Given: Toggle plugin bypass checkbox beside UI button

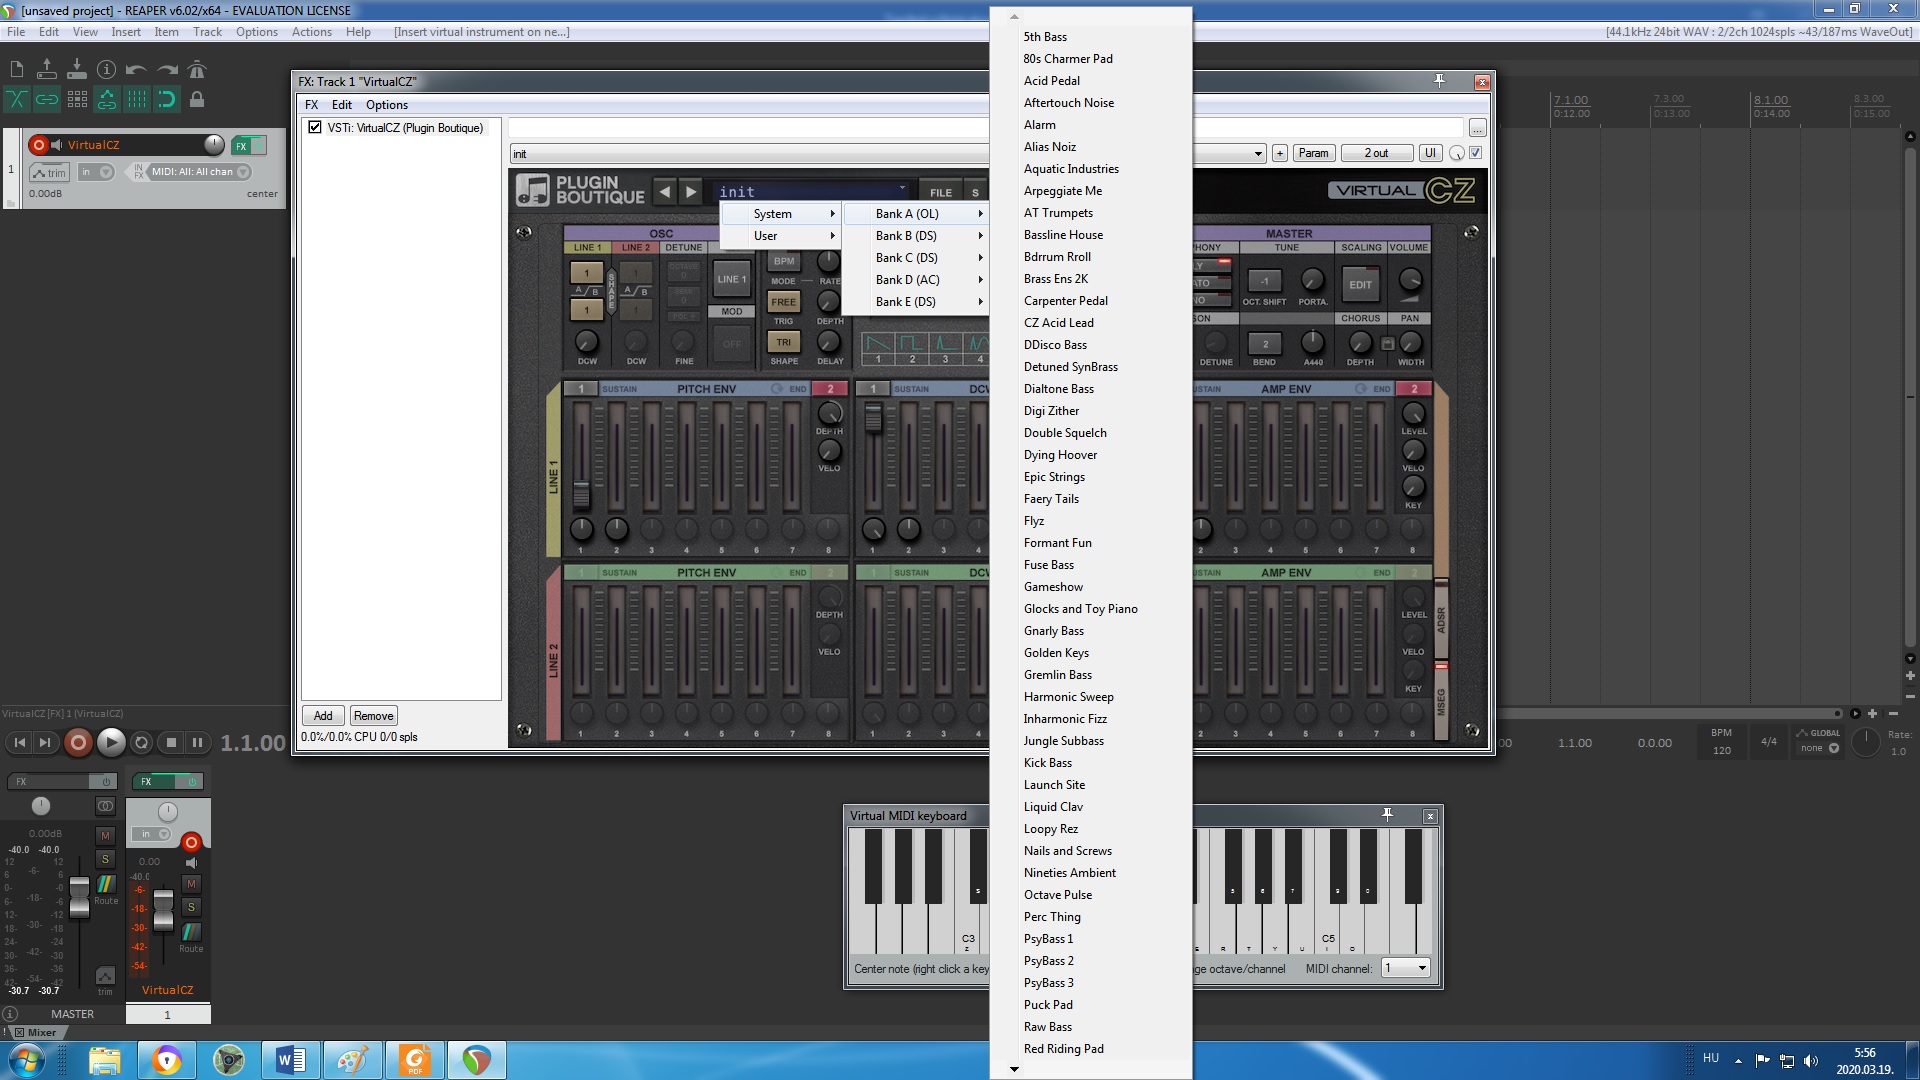Looking at the screenshot, I should [x=1476, y=153].
